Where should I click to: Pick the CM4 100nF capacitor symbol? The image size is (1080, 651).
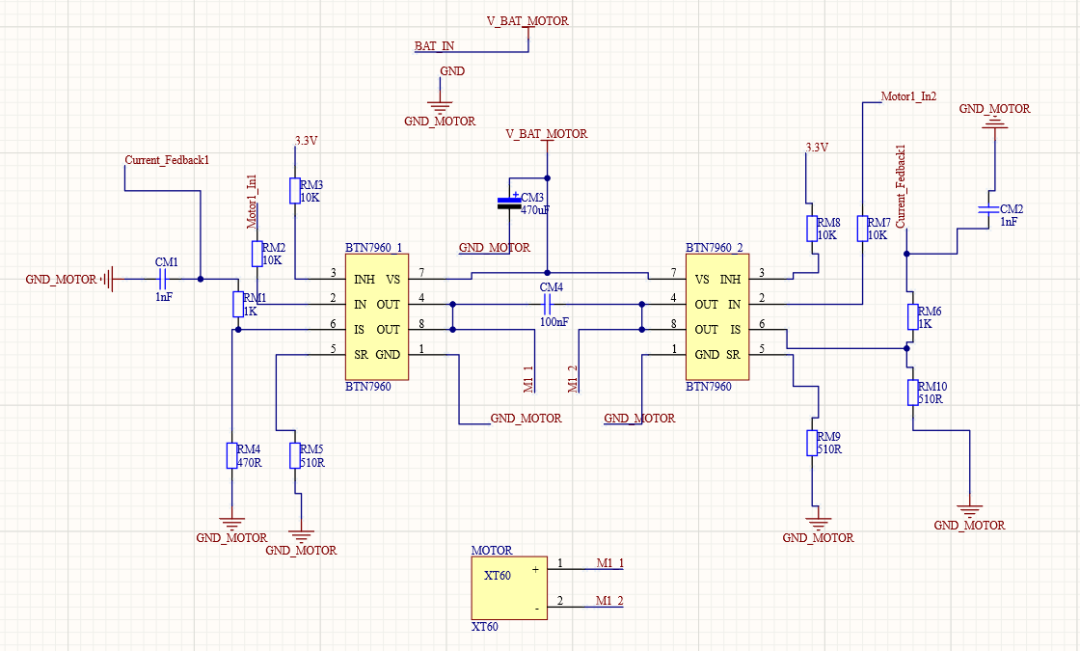[x=547, y=304]
